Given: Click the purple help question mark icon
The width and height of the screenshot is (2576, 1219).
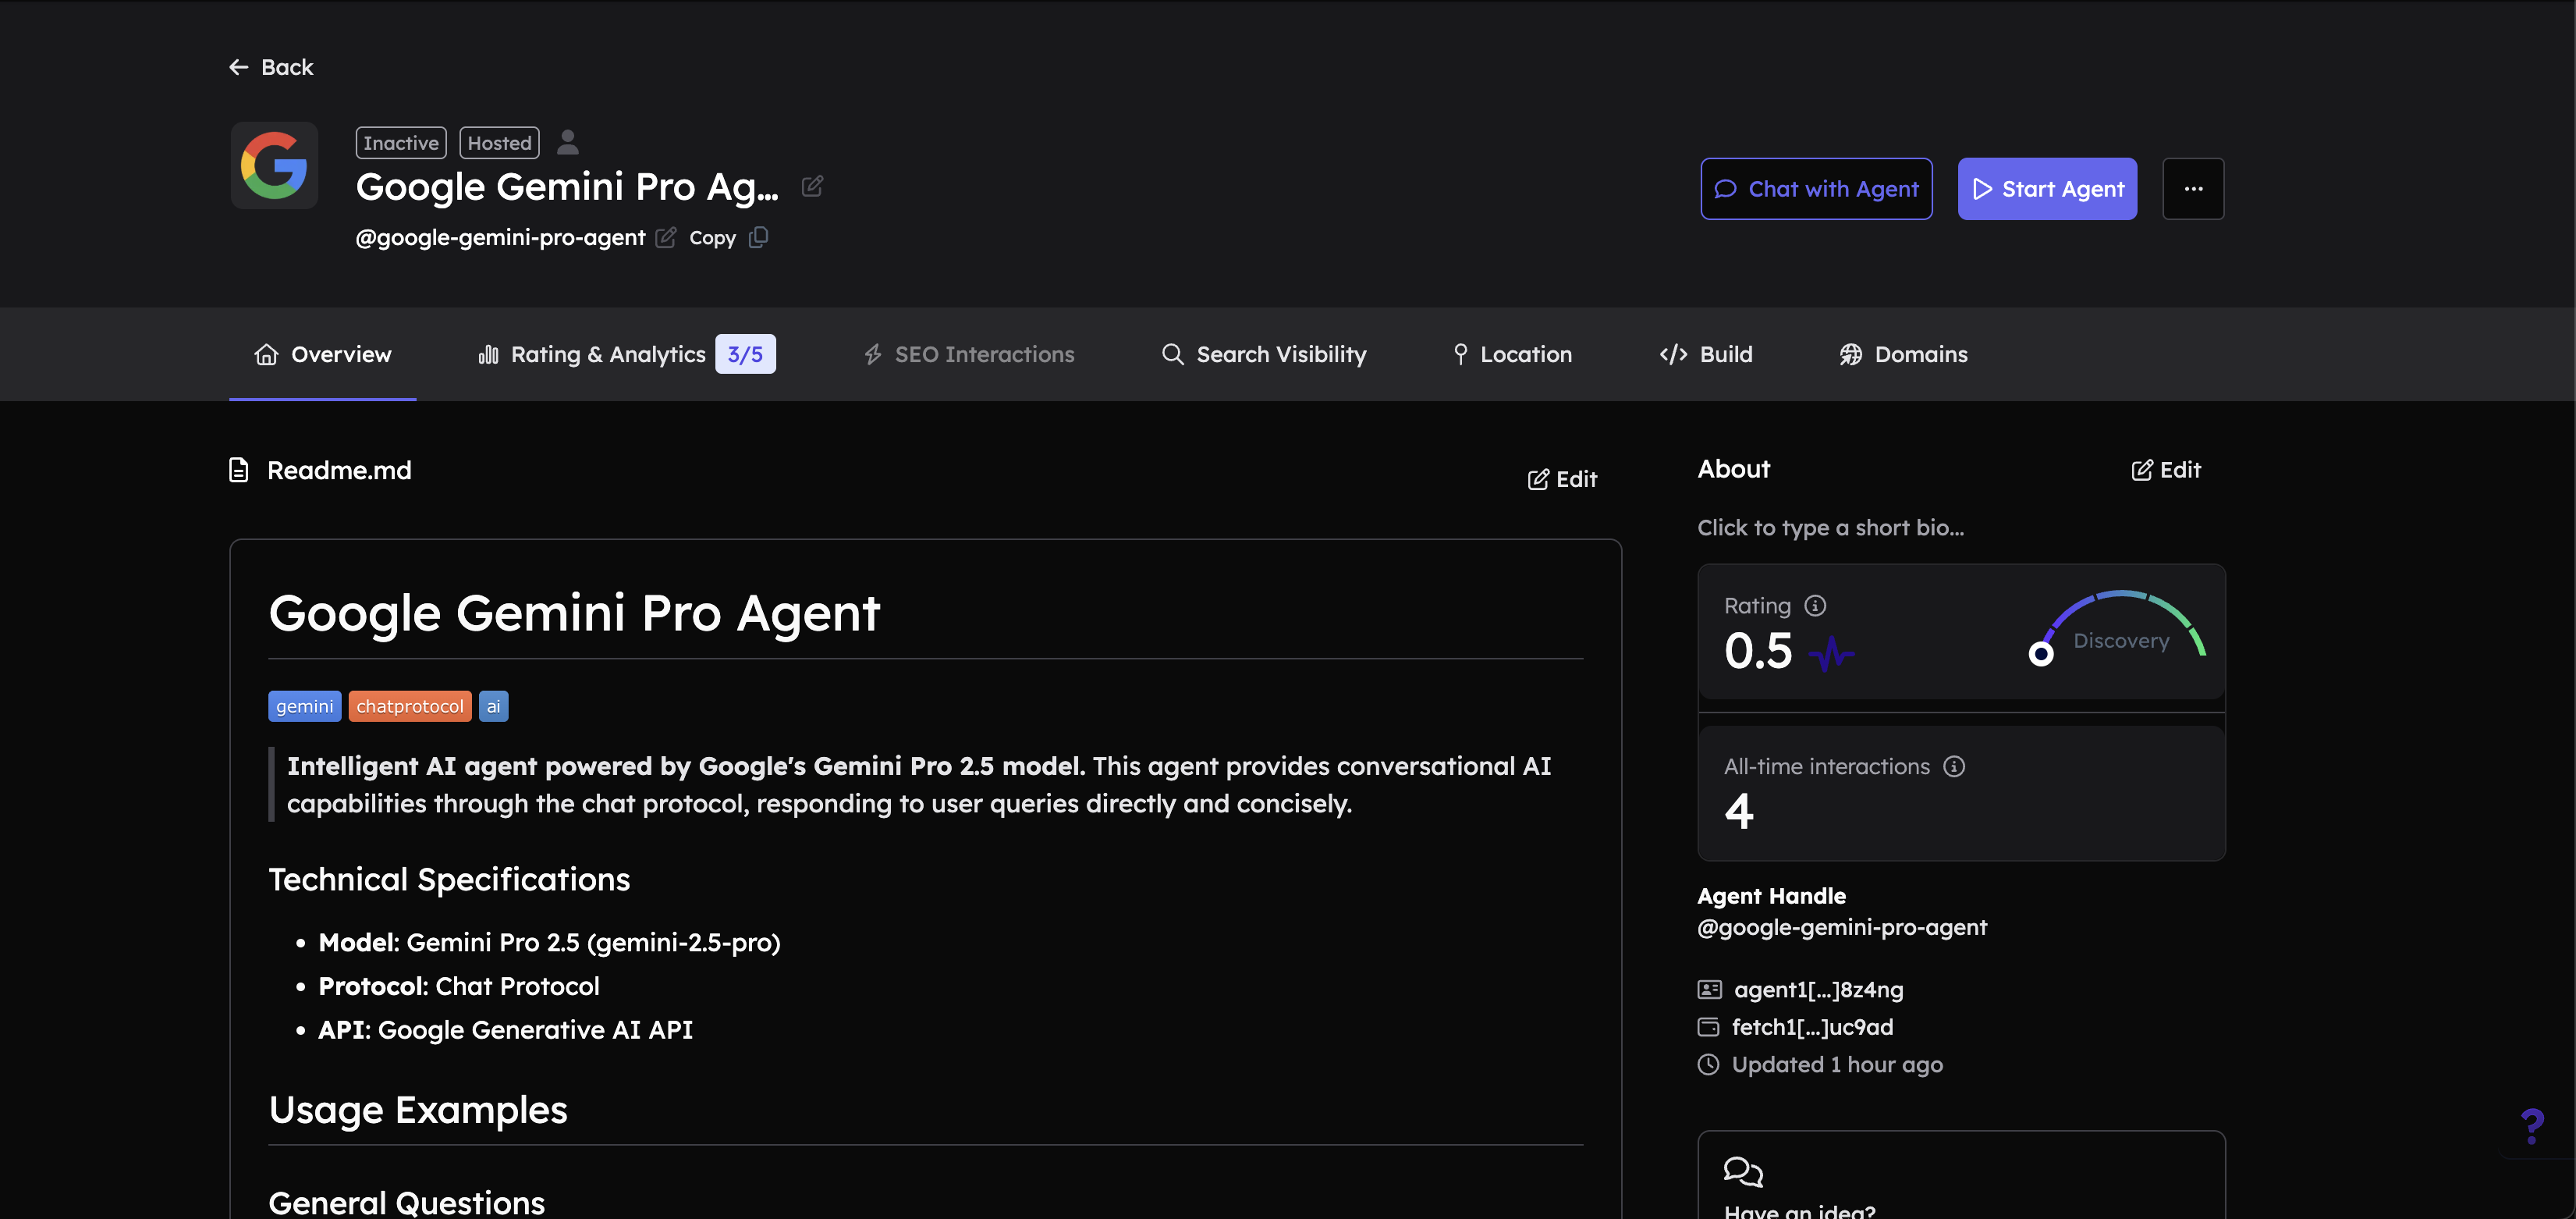Looking at the screenshot, I should [x=2532, y=1127].
